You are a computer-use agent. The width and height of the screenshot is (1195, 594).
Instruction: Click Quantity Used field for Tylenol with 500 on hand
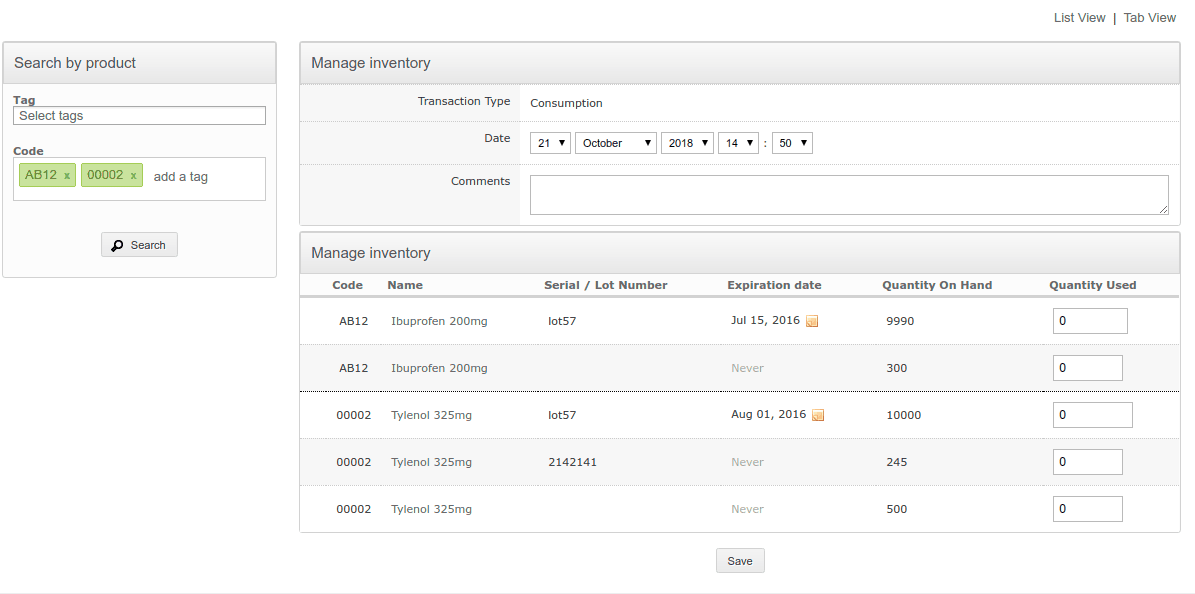tap(1087, 509)
